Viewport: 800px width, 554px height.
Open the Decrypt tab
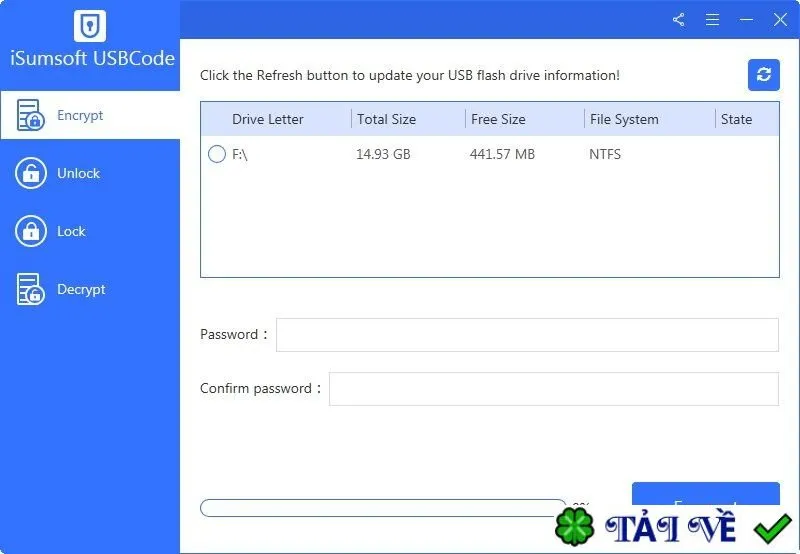(90, 289)
